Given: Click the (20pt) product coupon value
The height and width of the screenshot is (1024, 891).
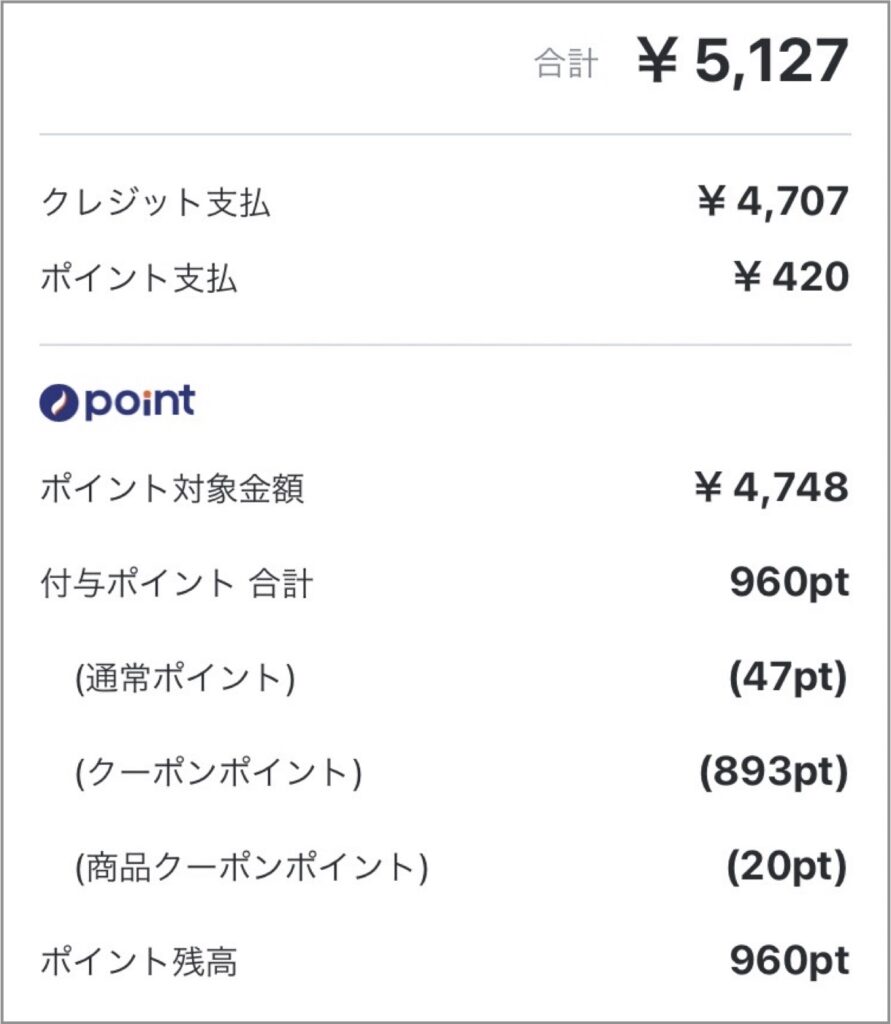Looking at the screenshot, I should 787,867.
